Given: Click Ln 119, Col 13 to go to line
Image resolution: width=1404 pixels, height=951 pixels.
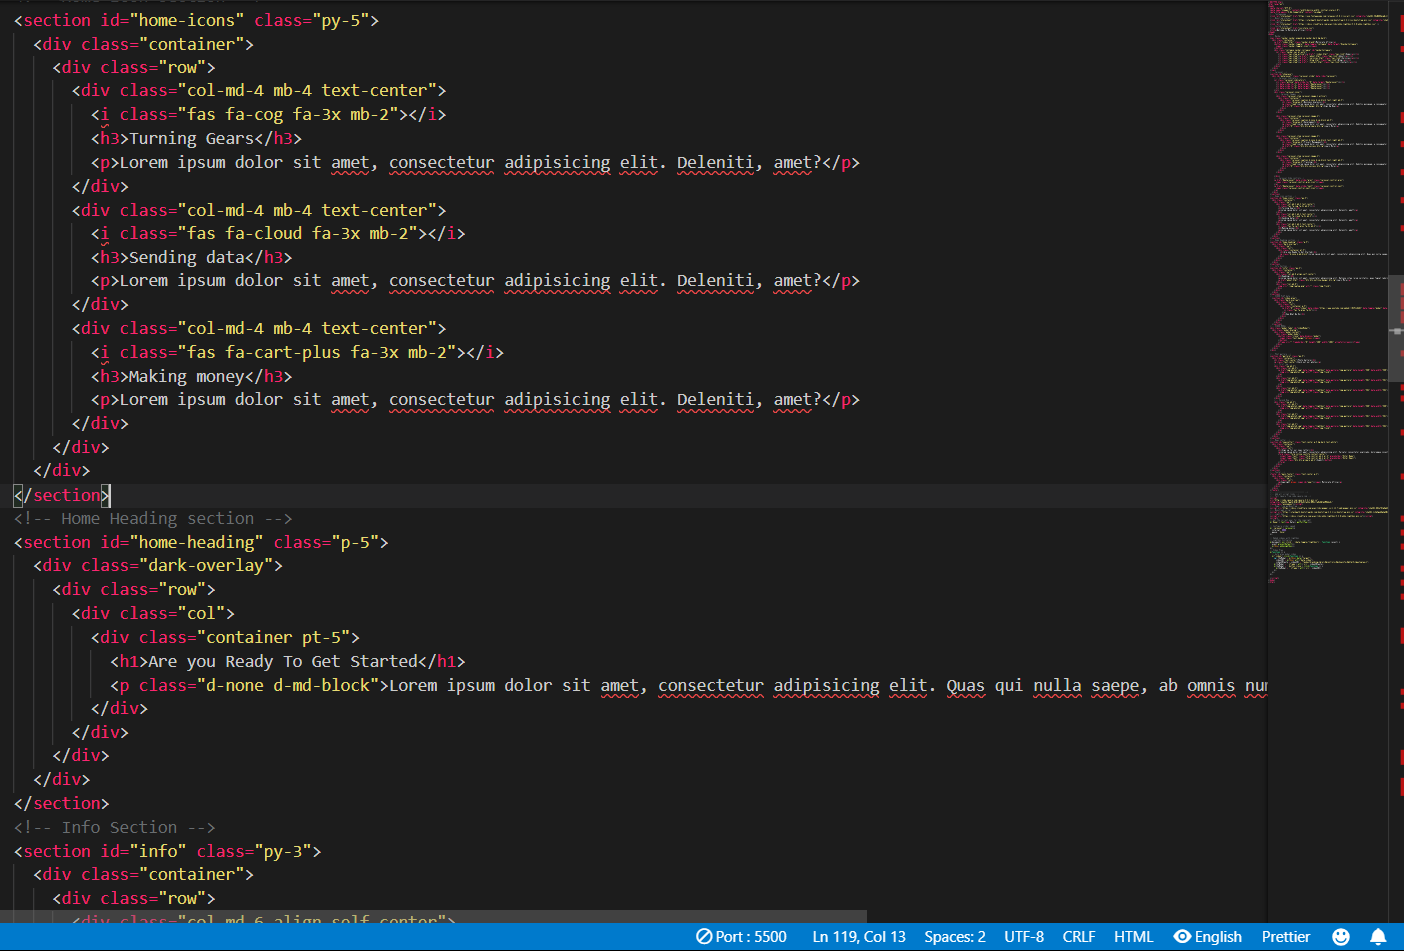Looking at the screenshot, I should click(858, 937).
